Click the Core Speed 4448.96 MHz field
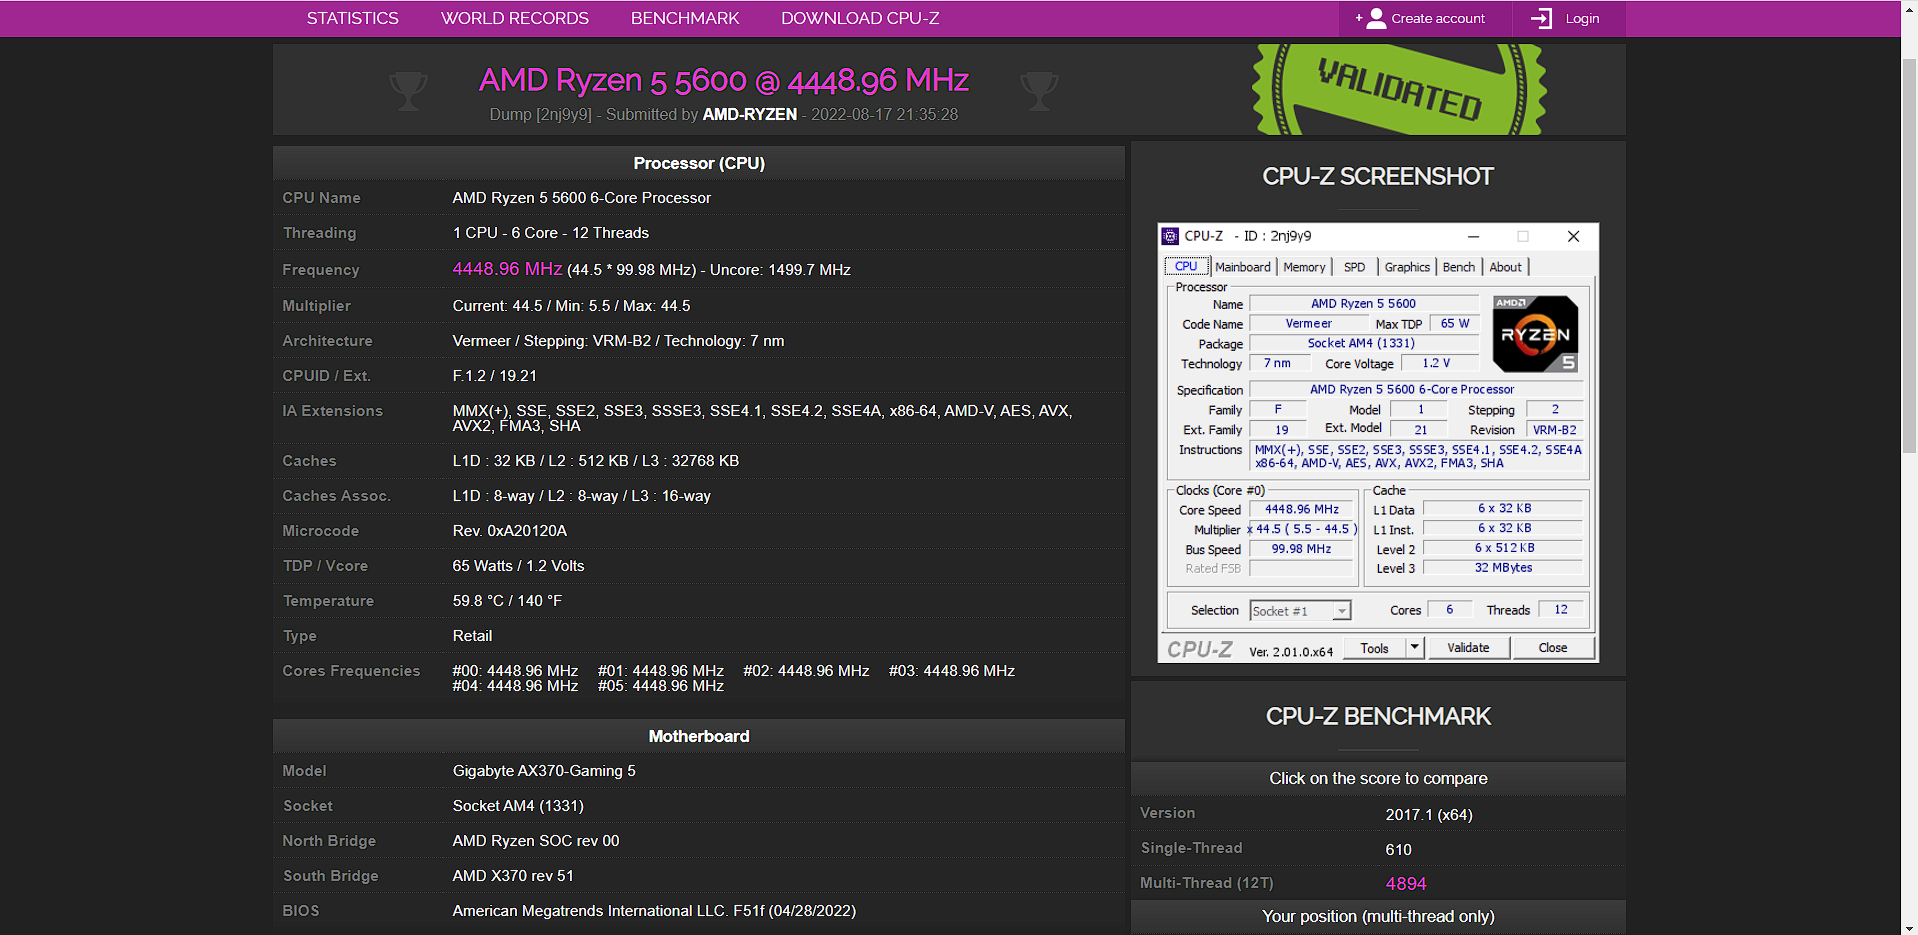The image size is (1918, 935). 1301,509
